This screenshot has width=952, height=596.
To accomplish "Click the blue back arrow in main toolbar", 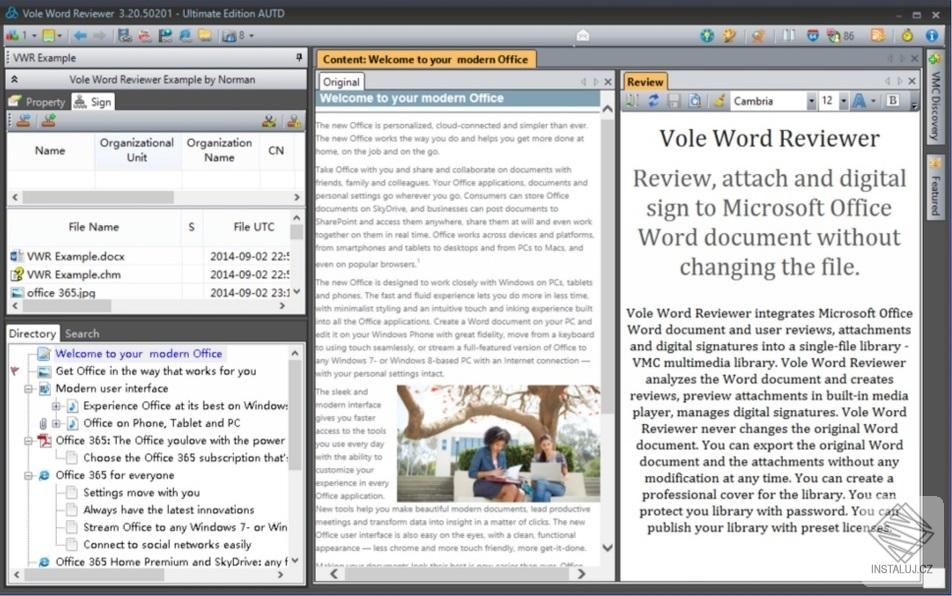I will pos(80,36).
